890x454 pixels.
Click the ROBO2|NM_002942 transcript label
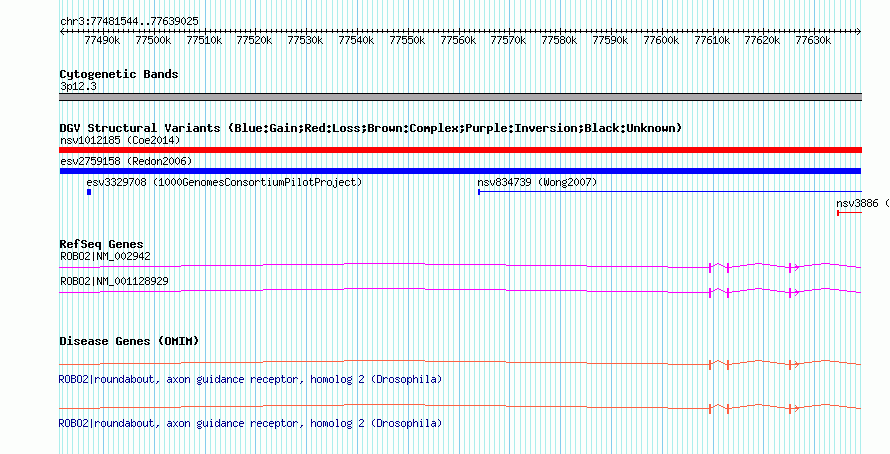[106, 257]
